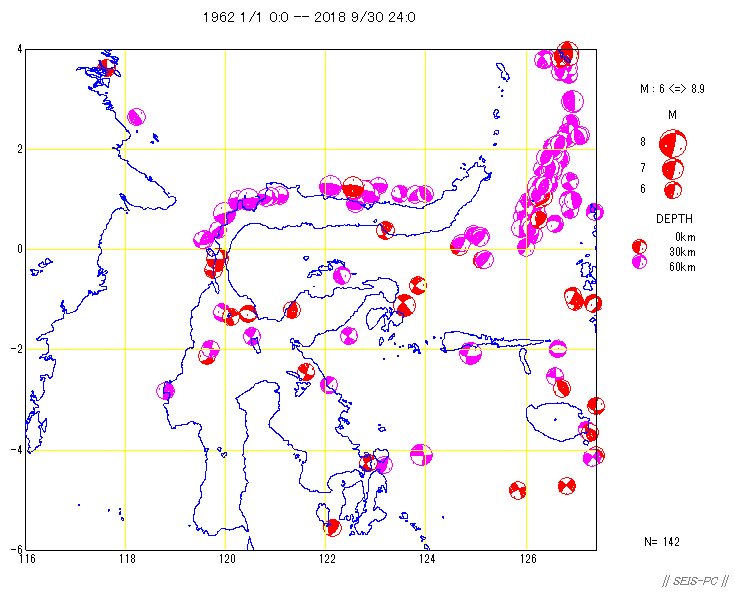Click the red beachball near 126.8E 4.7S
Viewport: 751px width, 593px height.
coord(567,486)
